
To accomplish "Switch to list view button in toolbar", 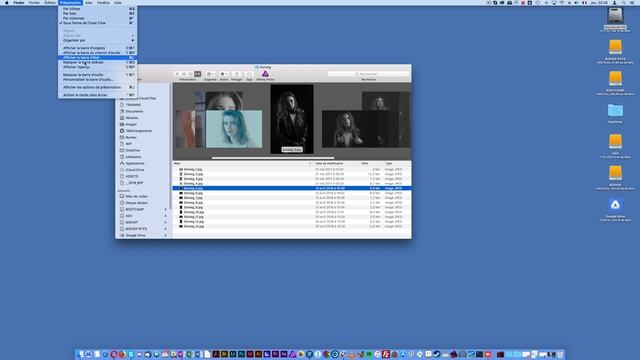I will pos(184,74).
